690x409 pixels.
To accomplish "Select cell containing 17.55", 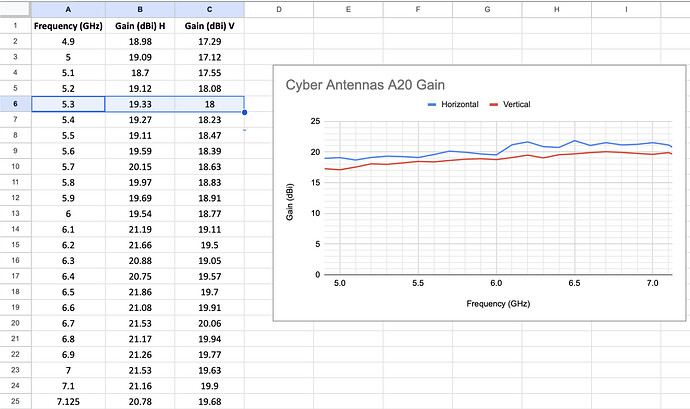I will click(209, 73).
